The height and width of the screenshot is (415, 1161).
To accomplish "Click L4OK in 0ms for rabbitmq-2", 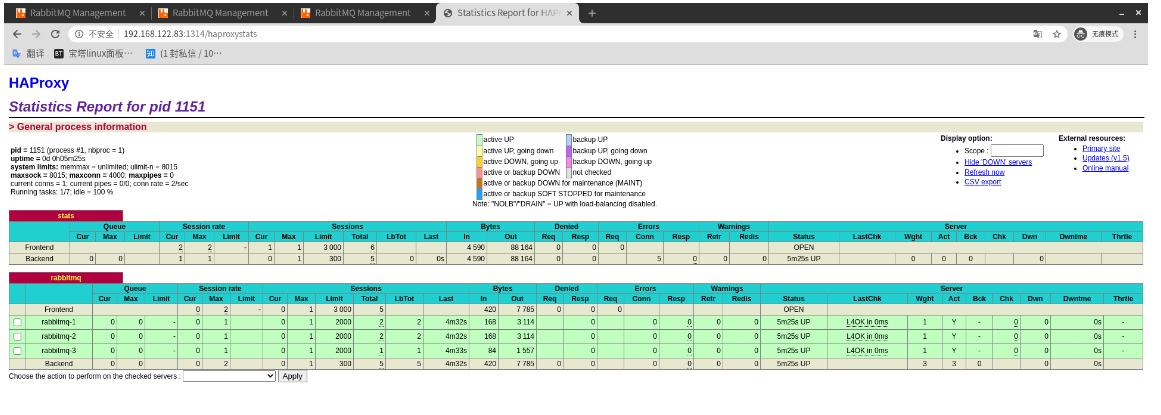I will point(867,336).
